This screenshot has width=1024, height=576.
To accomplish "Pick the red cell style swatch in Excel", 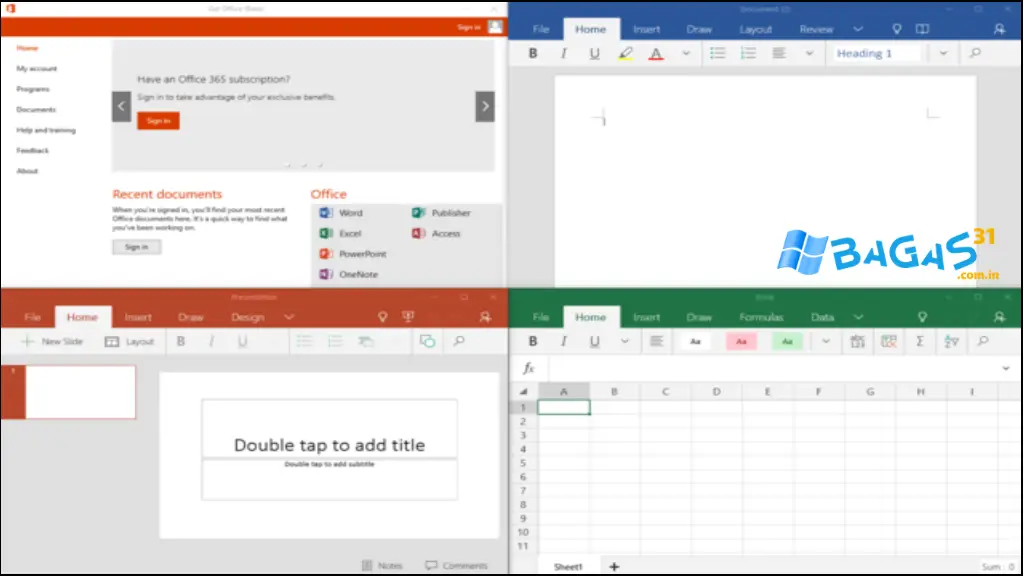I will (x=741, y=341).
